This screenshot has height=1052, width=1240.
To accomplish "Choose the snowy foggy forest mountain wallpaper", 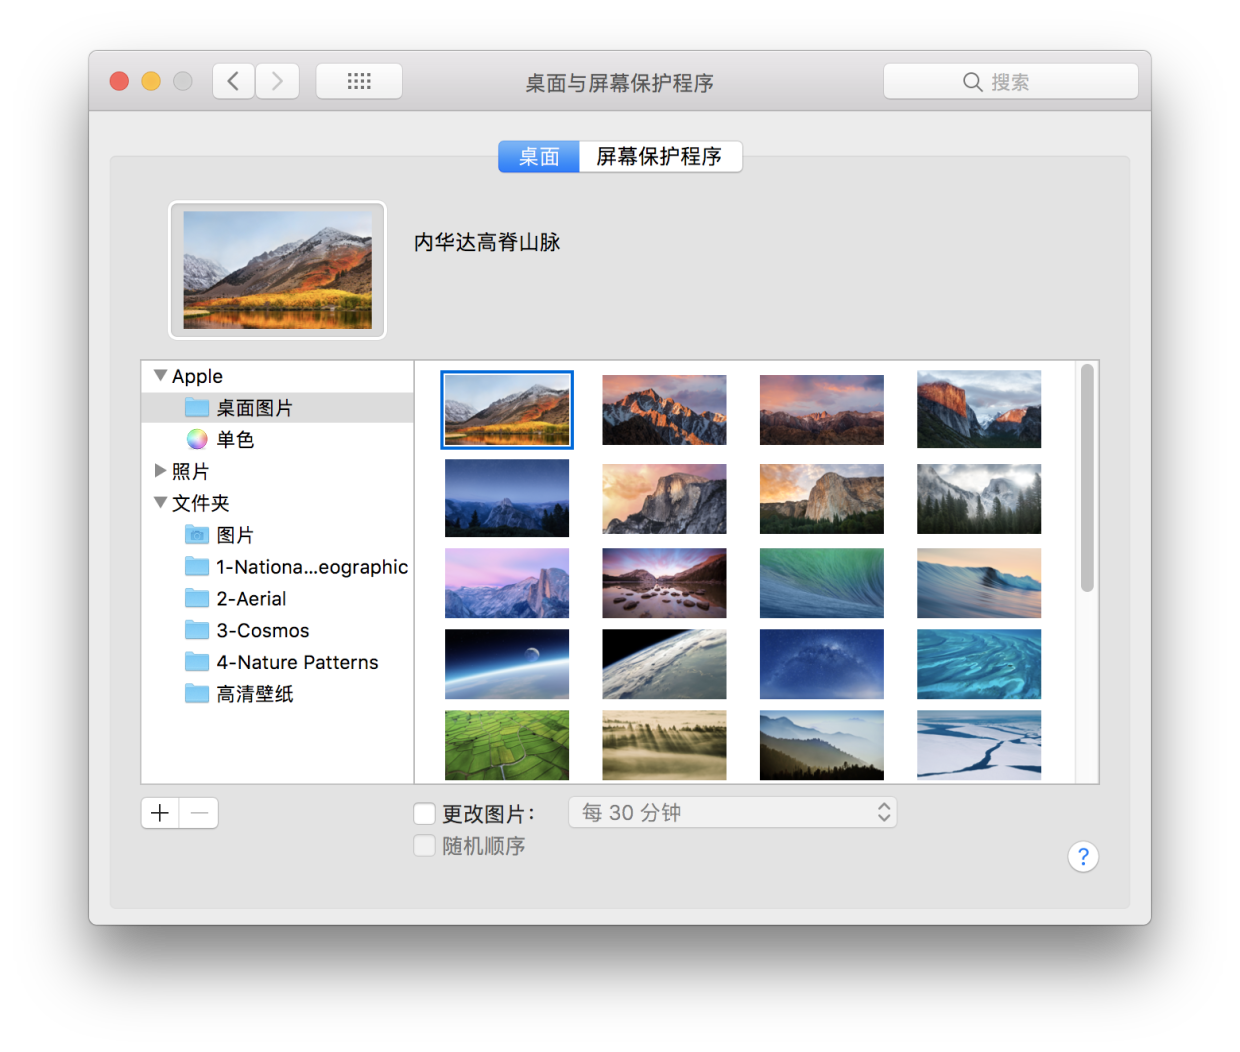I will coord(979,498).
